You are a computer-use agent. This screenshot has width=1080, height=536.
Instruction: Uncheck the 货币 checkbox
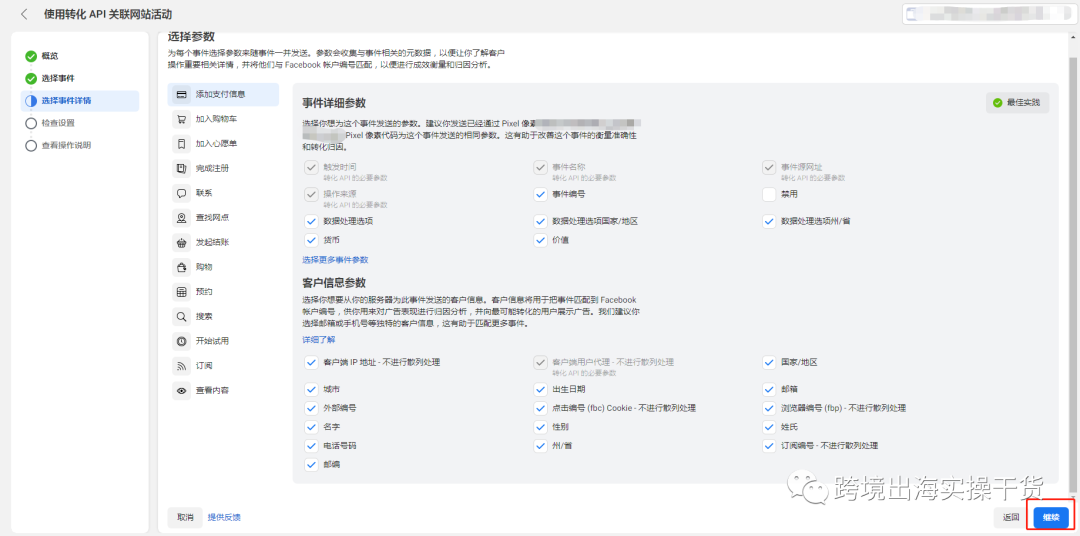tap(310, 240)
